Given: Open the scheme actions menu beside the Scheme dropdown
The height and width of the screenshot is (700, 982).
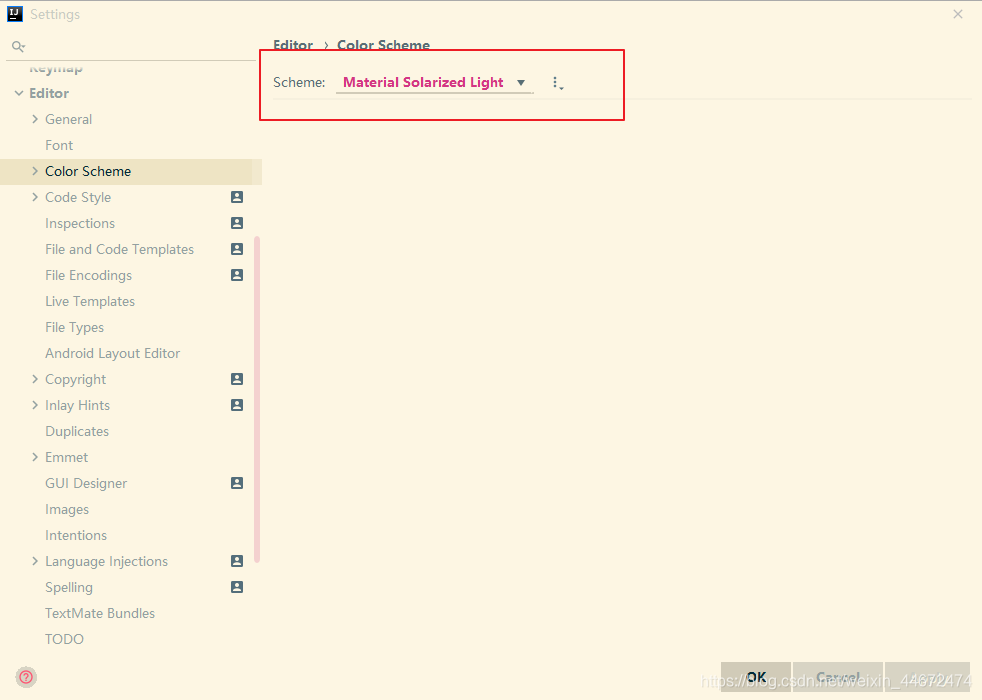Looking at the screenshot, I should 557,83.
